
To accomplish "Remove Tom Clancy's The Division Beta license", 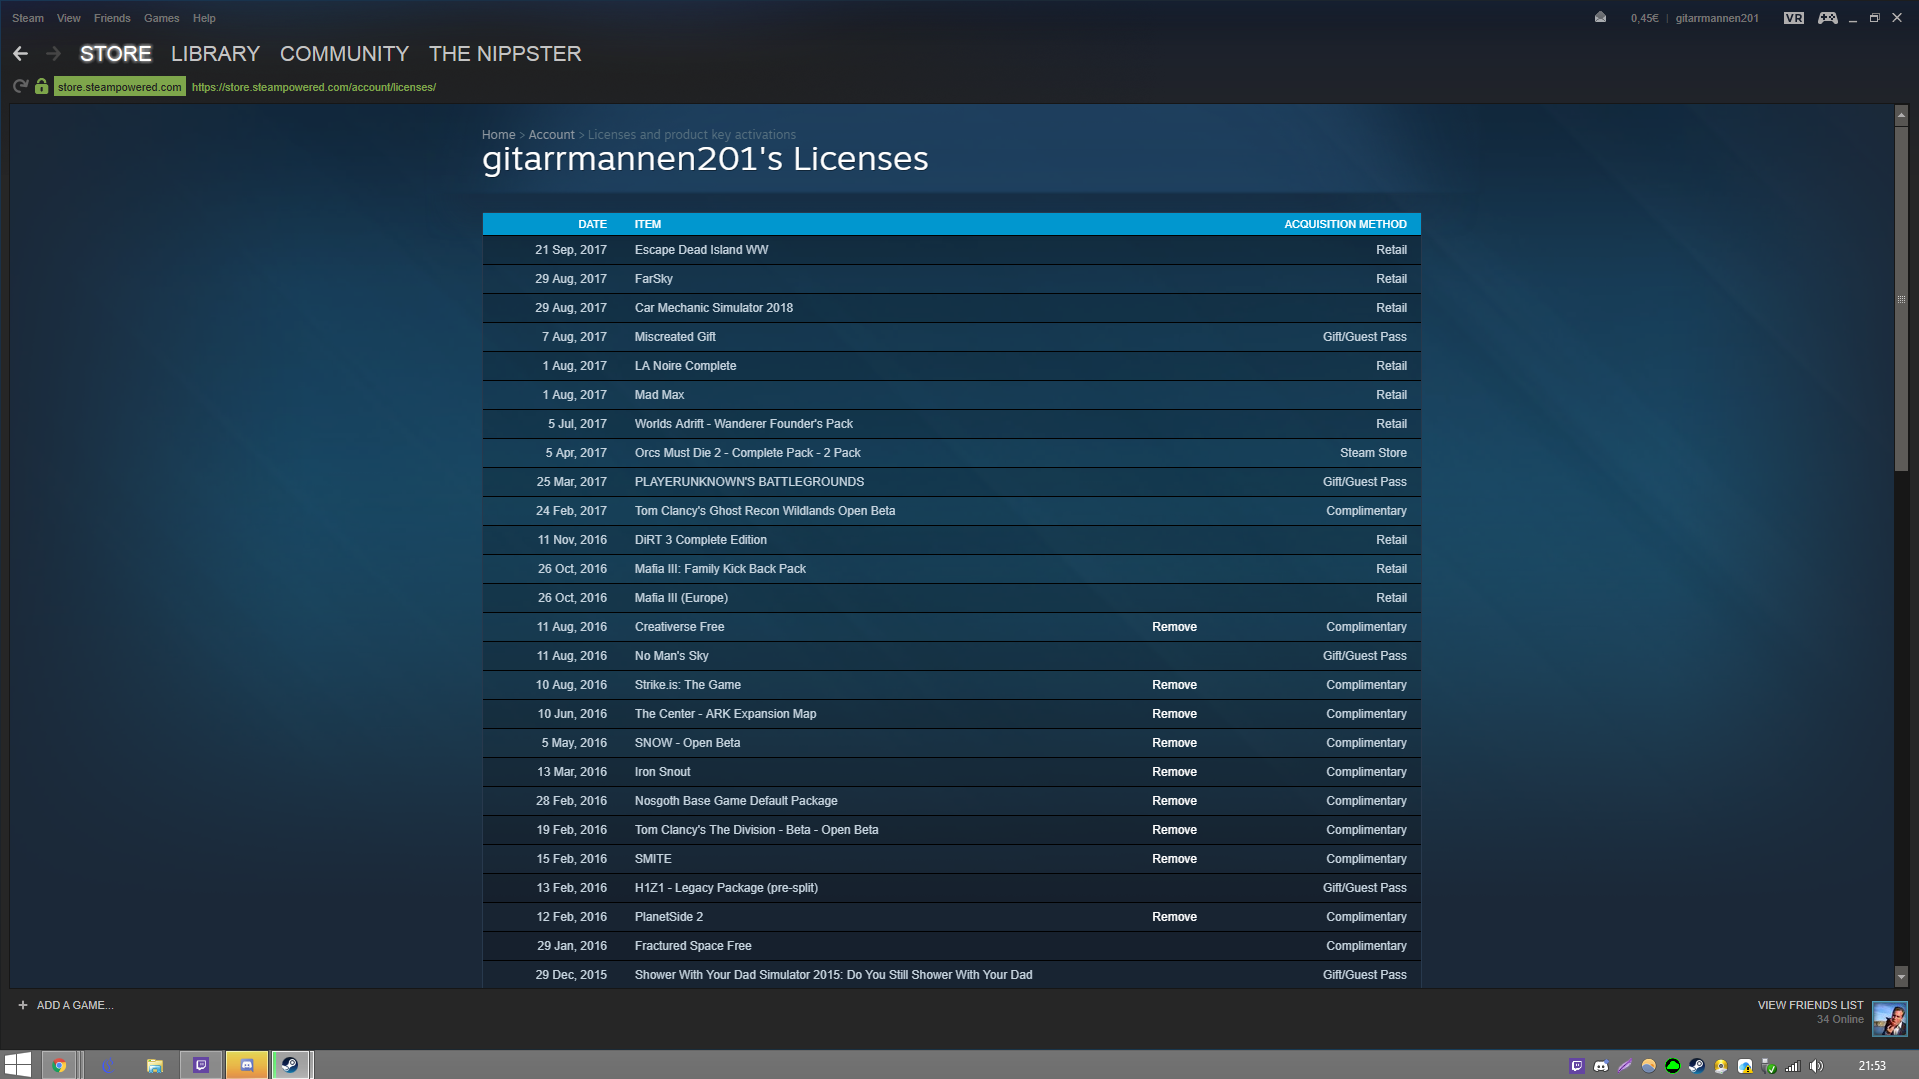I will click(x=1174, y=830).
